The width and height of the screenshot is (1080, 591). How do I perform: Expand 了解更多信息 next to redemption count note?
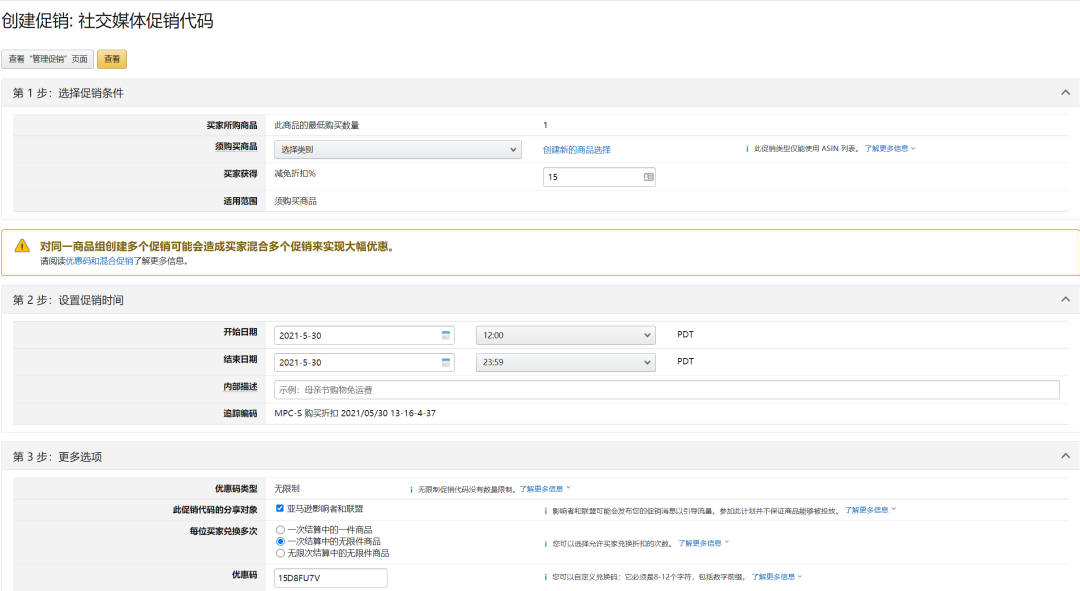click(703, 543)
